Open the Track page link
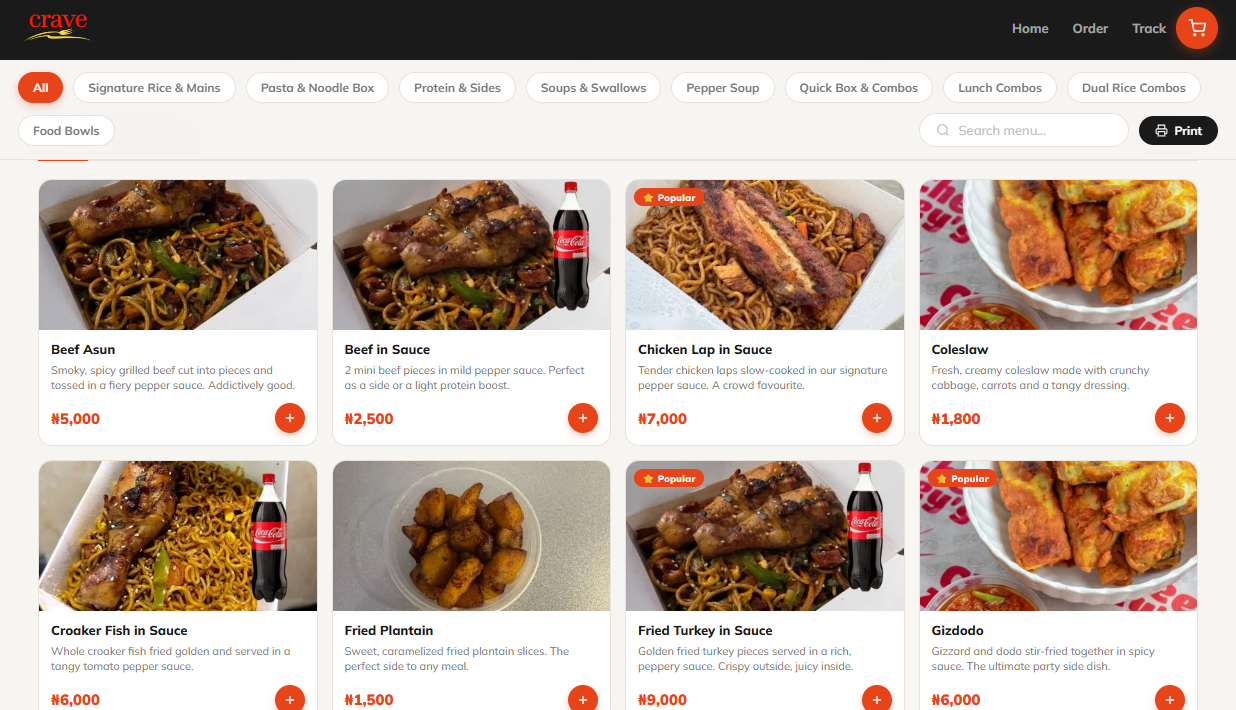 pyautogui.click(x=1148, y=29)
